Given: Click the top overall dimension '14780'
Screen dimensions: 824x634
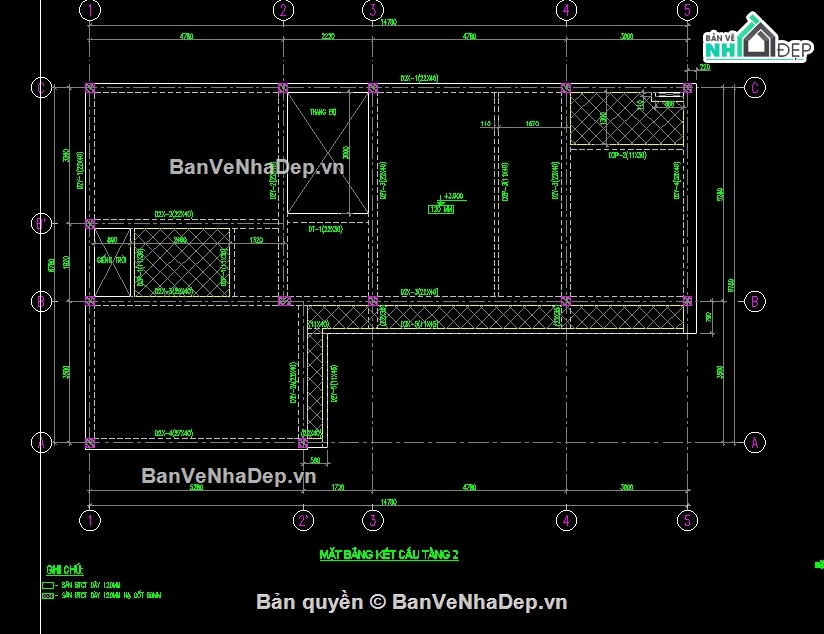Looking at the screenshot, I should point(388,22).
